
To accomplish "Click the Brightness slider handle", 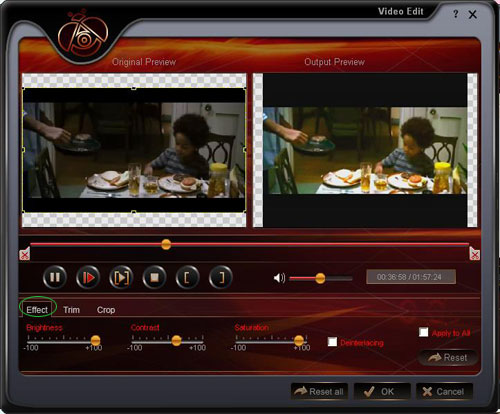I will tap(95, 341).
